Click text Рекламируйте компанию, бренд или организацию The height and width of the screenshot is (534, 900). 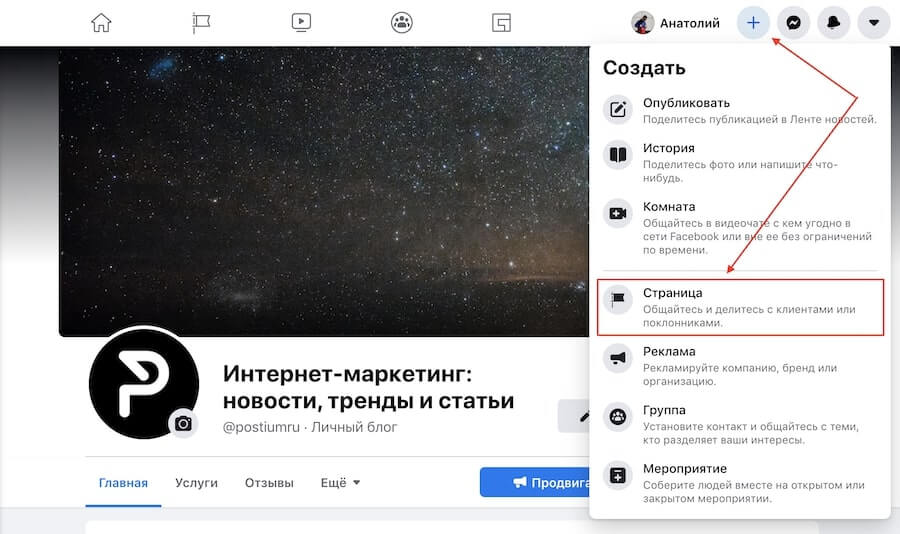pos(740,374)
